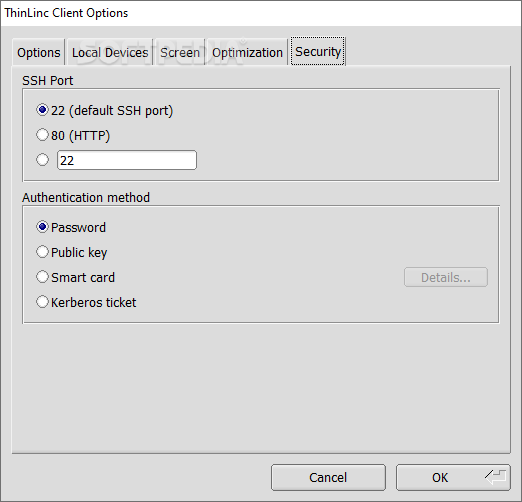Viewport: 522px width, 502px height.
Task: Switch to the Options tab
Action: coord(39,52)
